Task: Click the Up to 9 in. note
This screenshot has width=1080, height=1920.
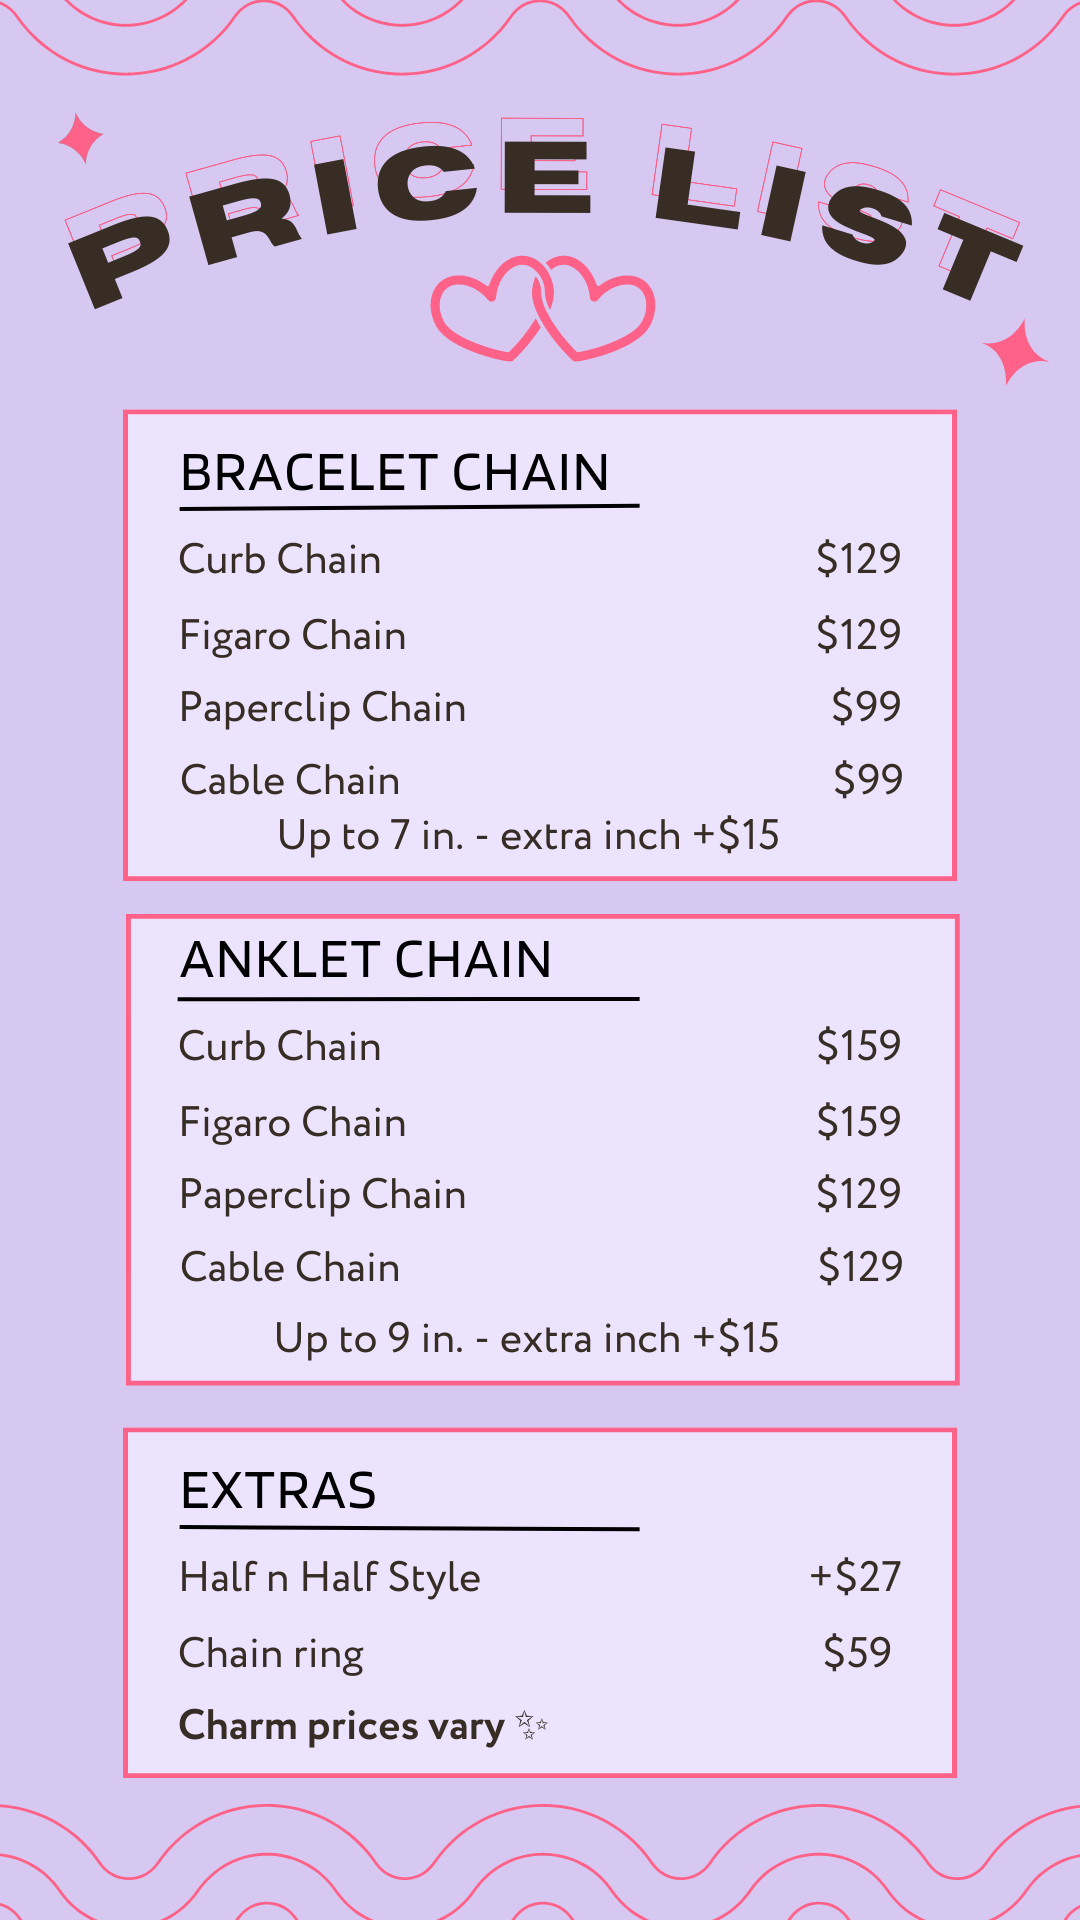Action: (526, 1339)
